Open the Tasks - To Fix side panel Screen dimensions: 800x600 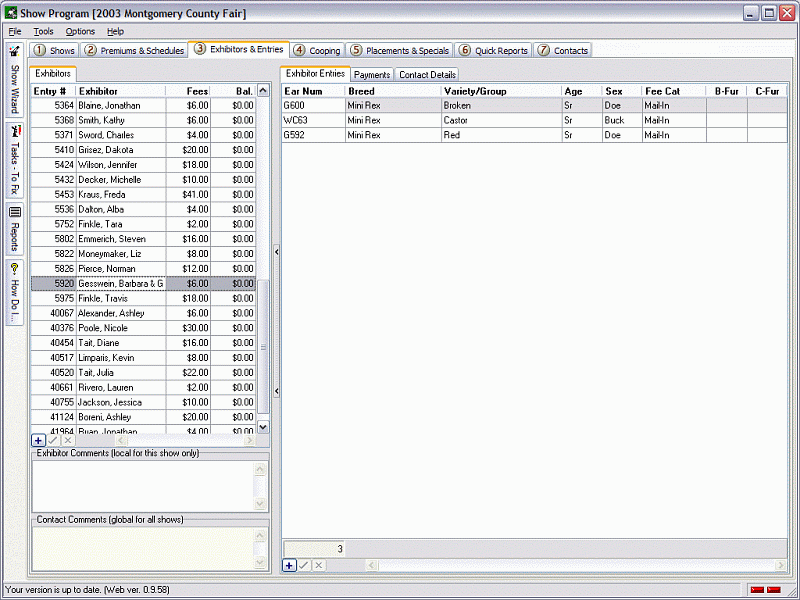click(x=14, y=160)
